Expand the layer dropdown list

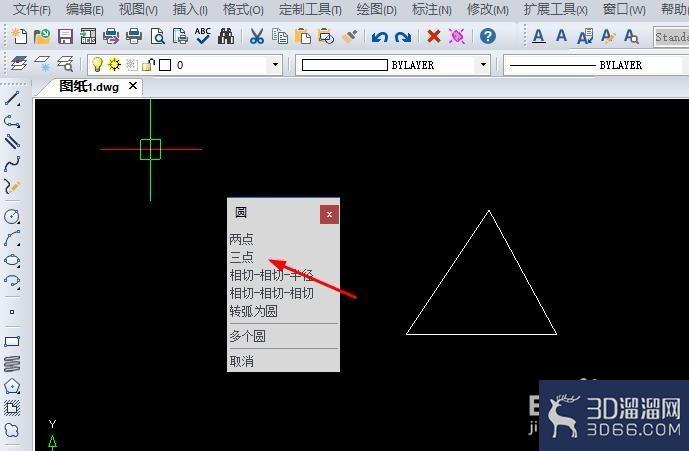pyautogui.click(x=275, y=65)
